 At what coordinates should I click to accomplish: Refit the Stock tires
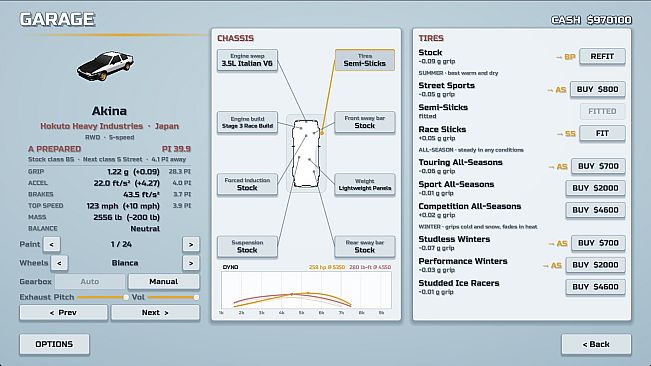(x=602, y=56)
